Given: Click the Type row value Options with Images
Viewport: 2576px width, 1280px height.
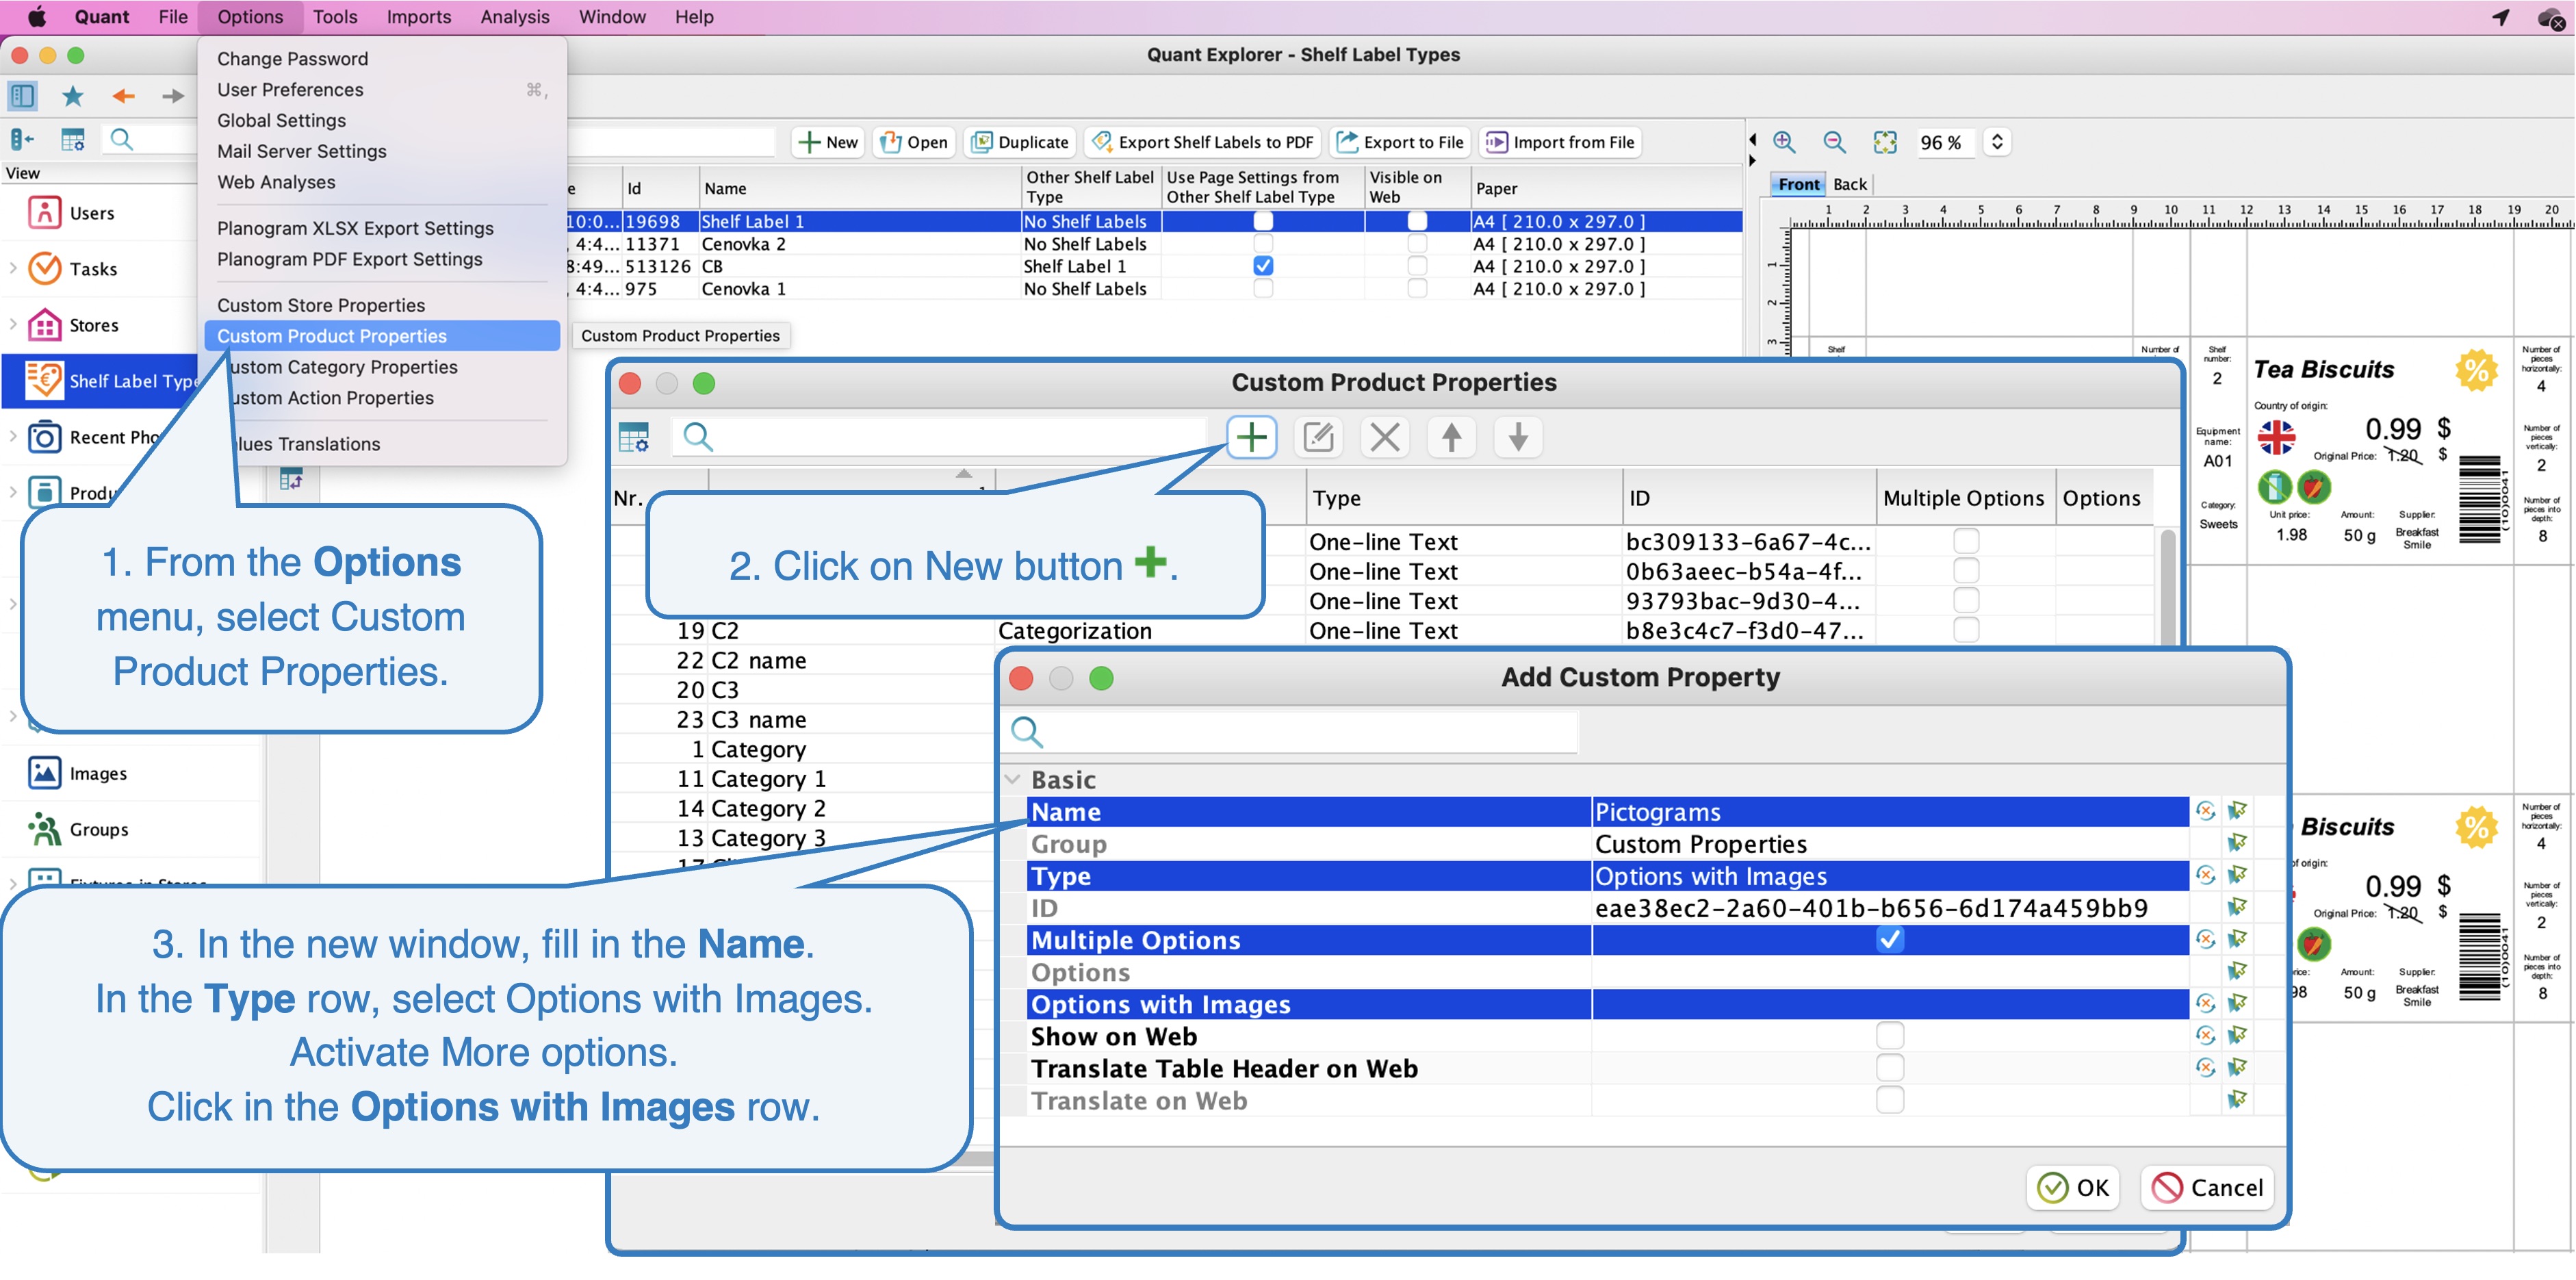Looking at the screenshot, I should [x=1889, y=876].
